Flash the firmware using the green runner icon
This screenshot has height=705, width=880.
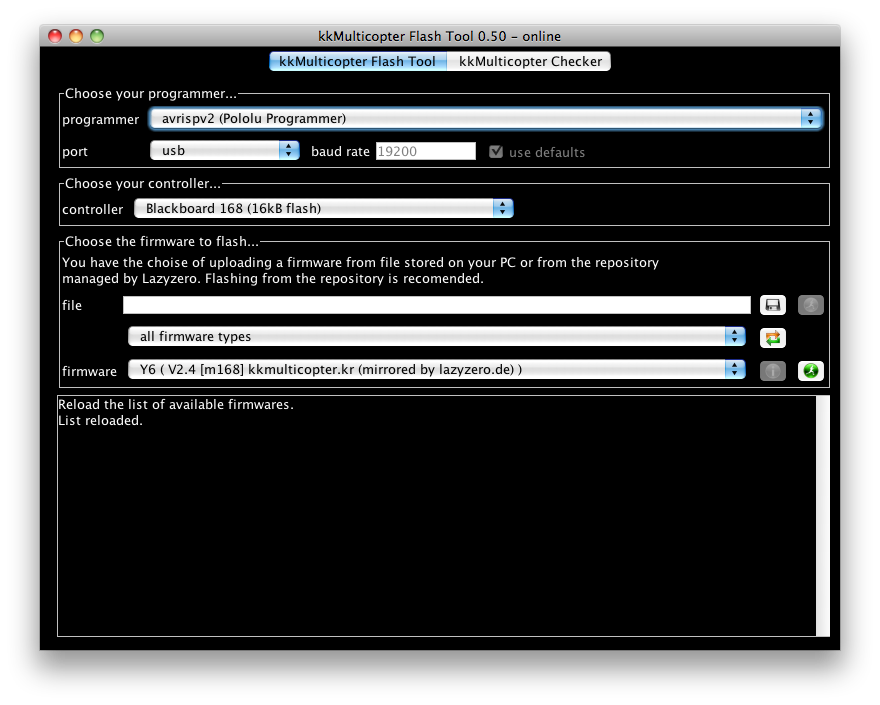[x=810, y=370]
